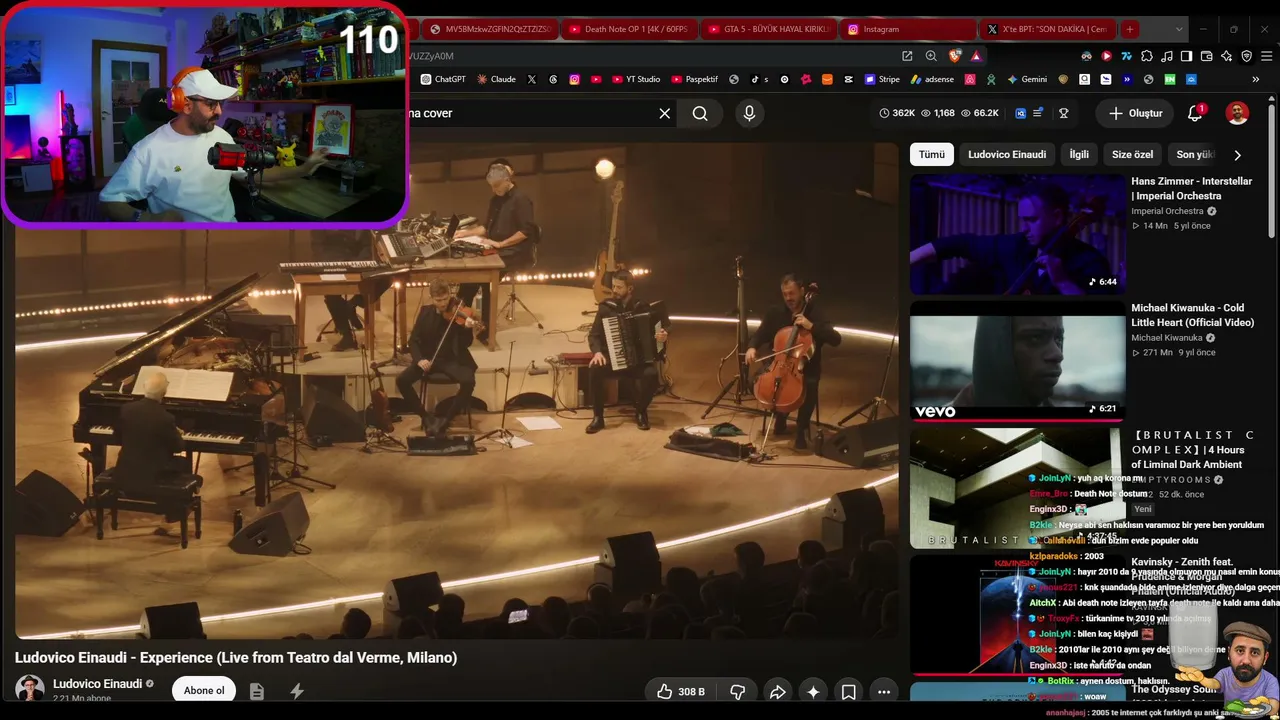1280x720 pixels.
Task: Open the Ludovico Einaudi channel name link
Action: pyautogui.click(x=97, y=684)
